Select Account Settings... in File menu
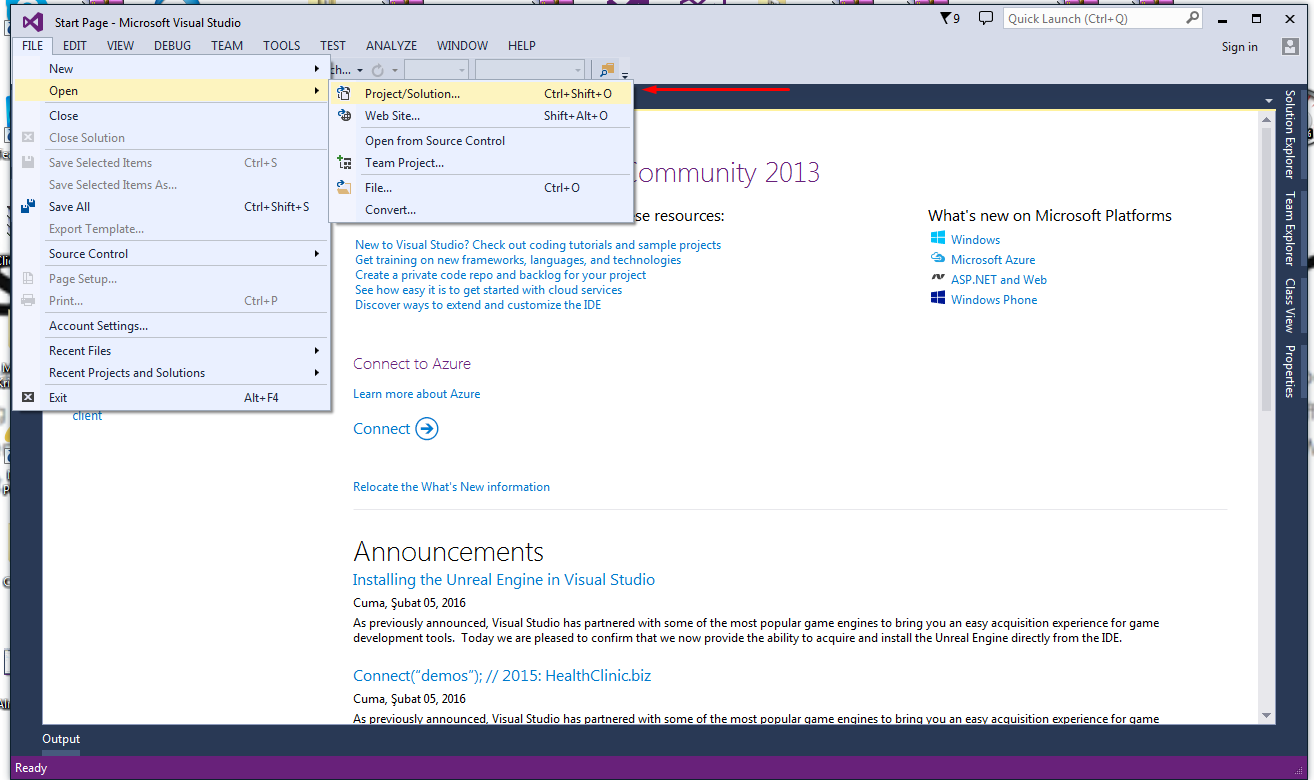Viewport: 1314px width, 780px height. (x=171, y=326)
